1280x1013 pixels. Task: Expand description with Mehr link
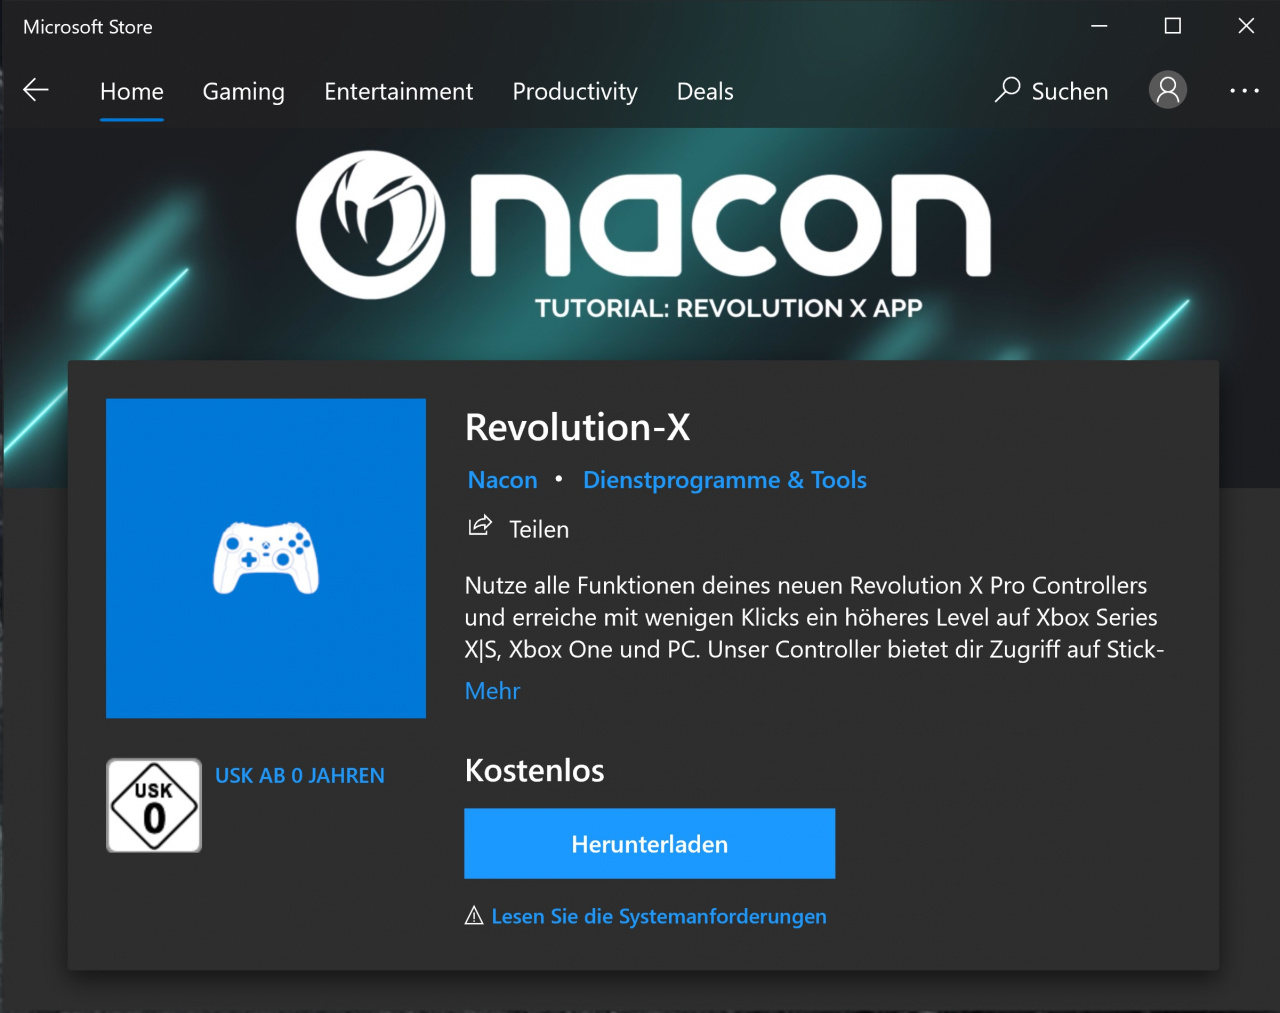pos(492,691)
